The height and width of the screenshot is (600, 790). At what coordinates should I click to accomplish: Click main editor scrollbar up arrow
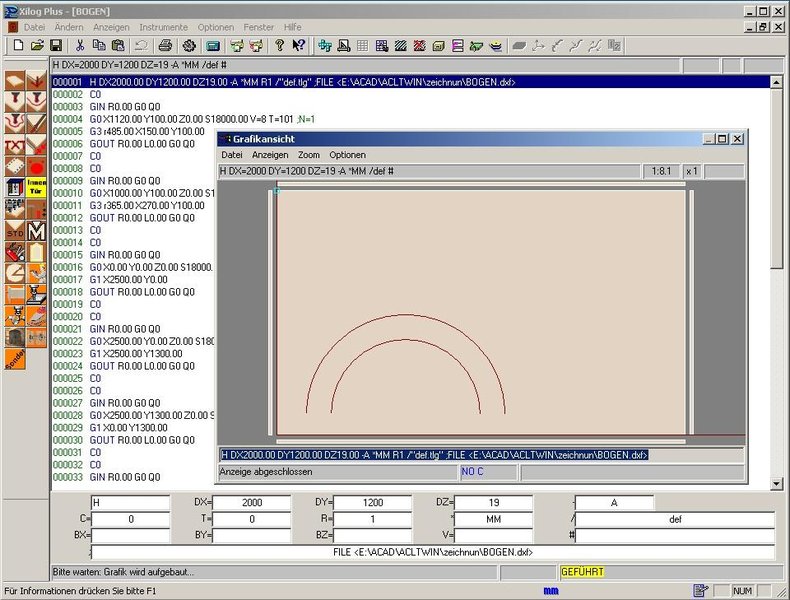tap(776, 82)
